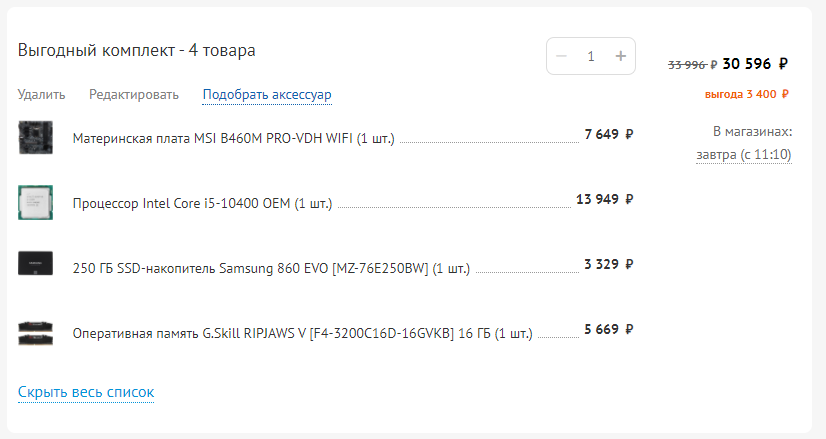Click the Samsung 860 EVO SSD thumbnail
Screen dimensions: 826x439
(x=35, y=264)
